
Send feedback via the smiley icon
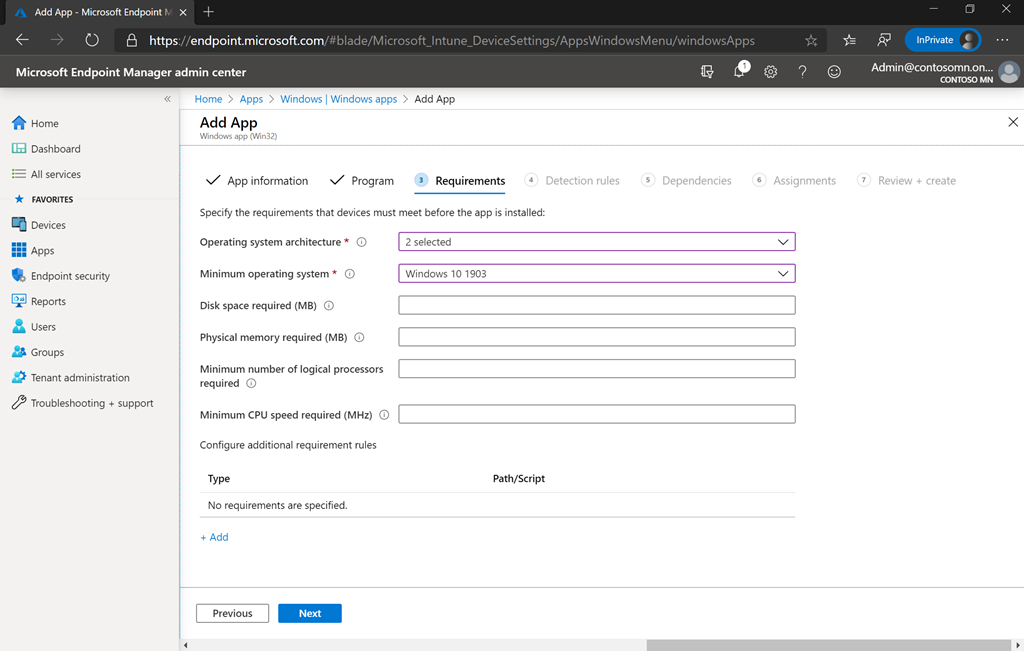(833, 71)
